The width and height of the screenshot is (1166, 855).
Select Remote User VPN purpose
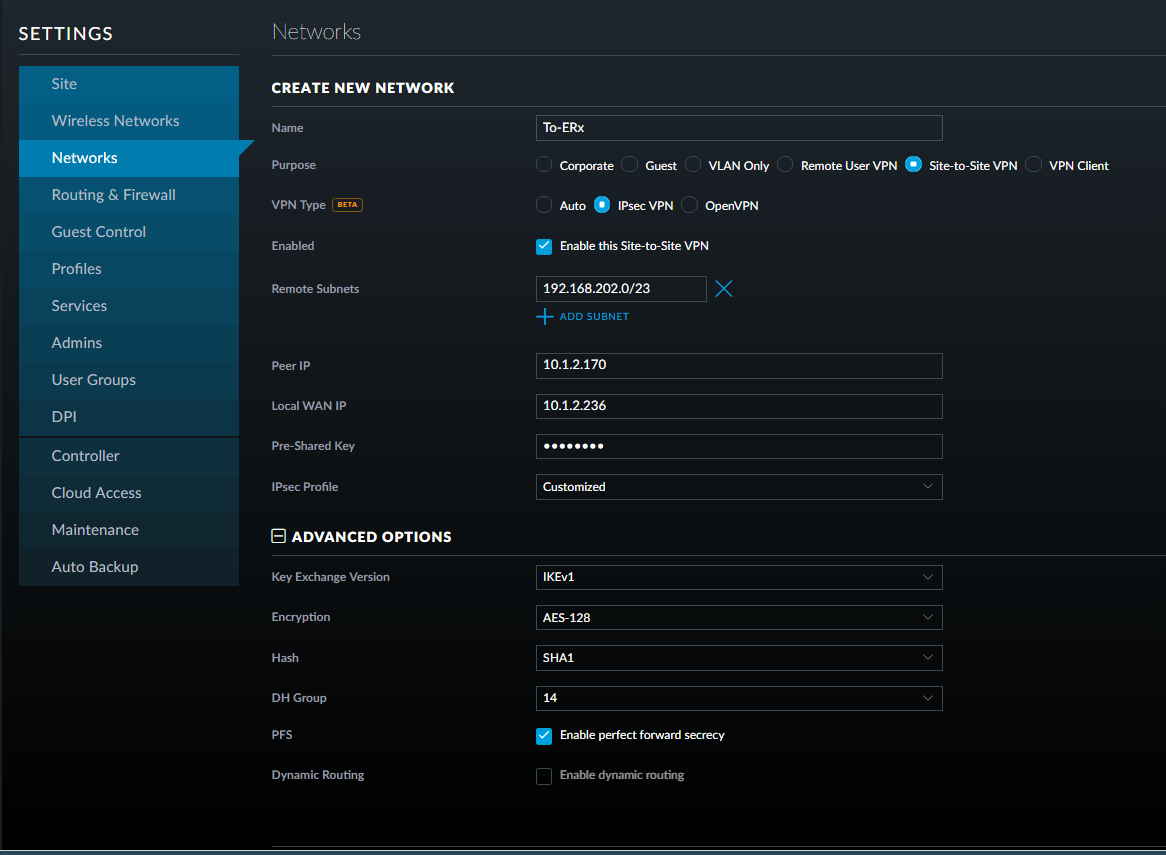coord(785,164)
